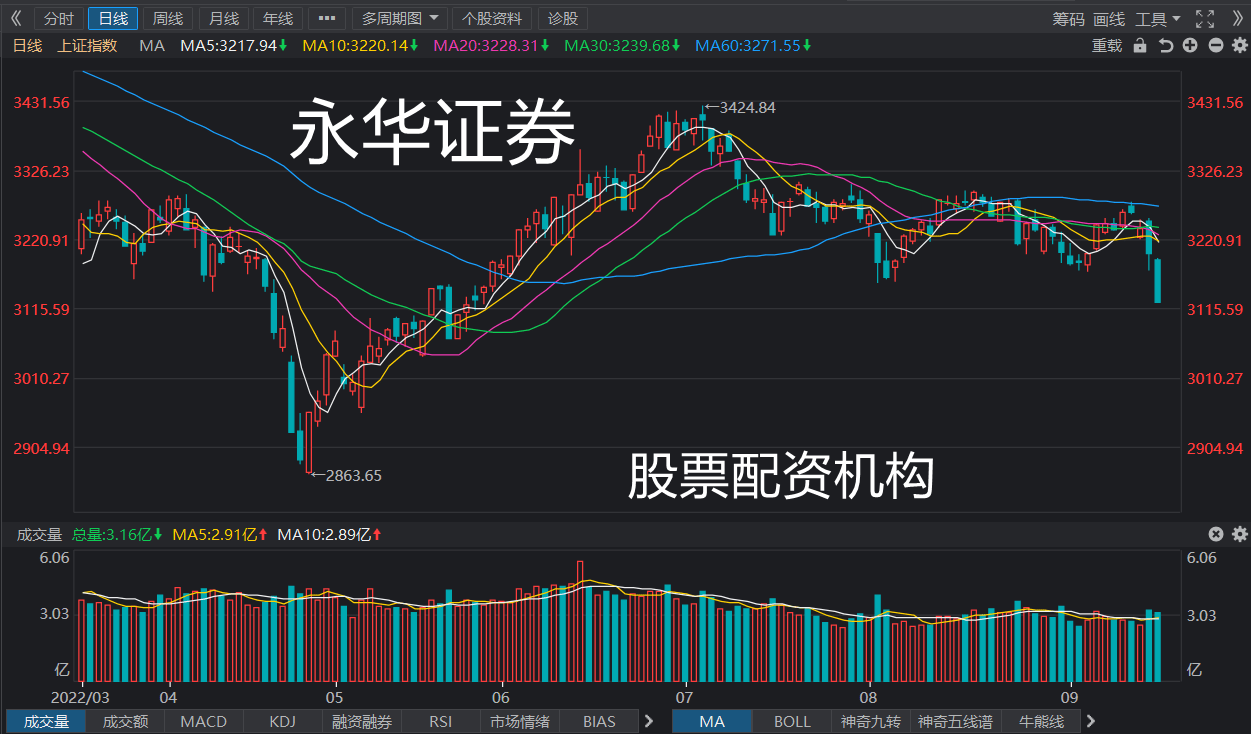Zoom out chart with minus icon

coord(1216,45)
